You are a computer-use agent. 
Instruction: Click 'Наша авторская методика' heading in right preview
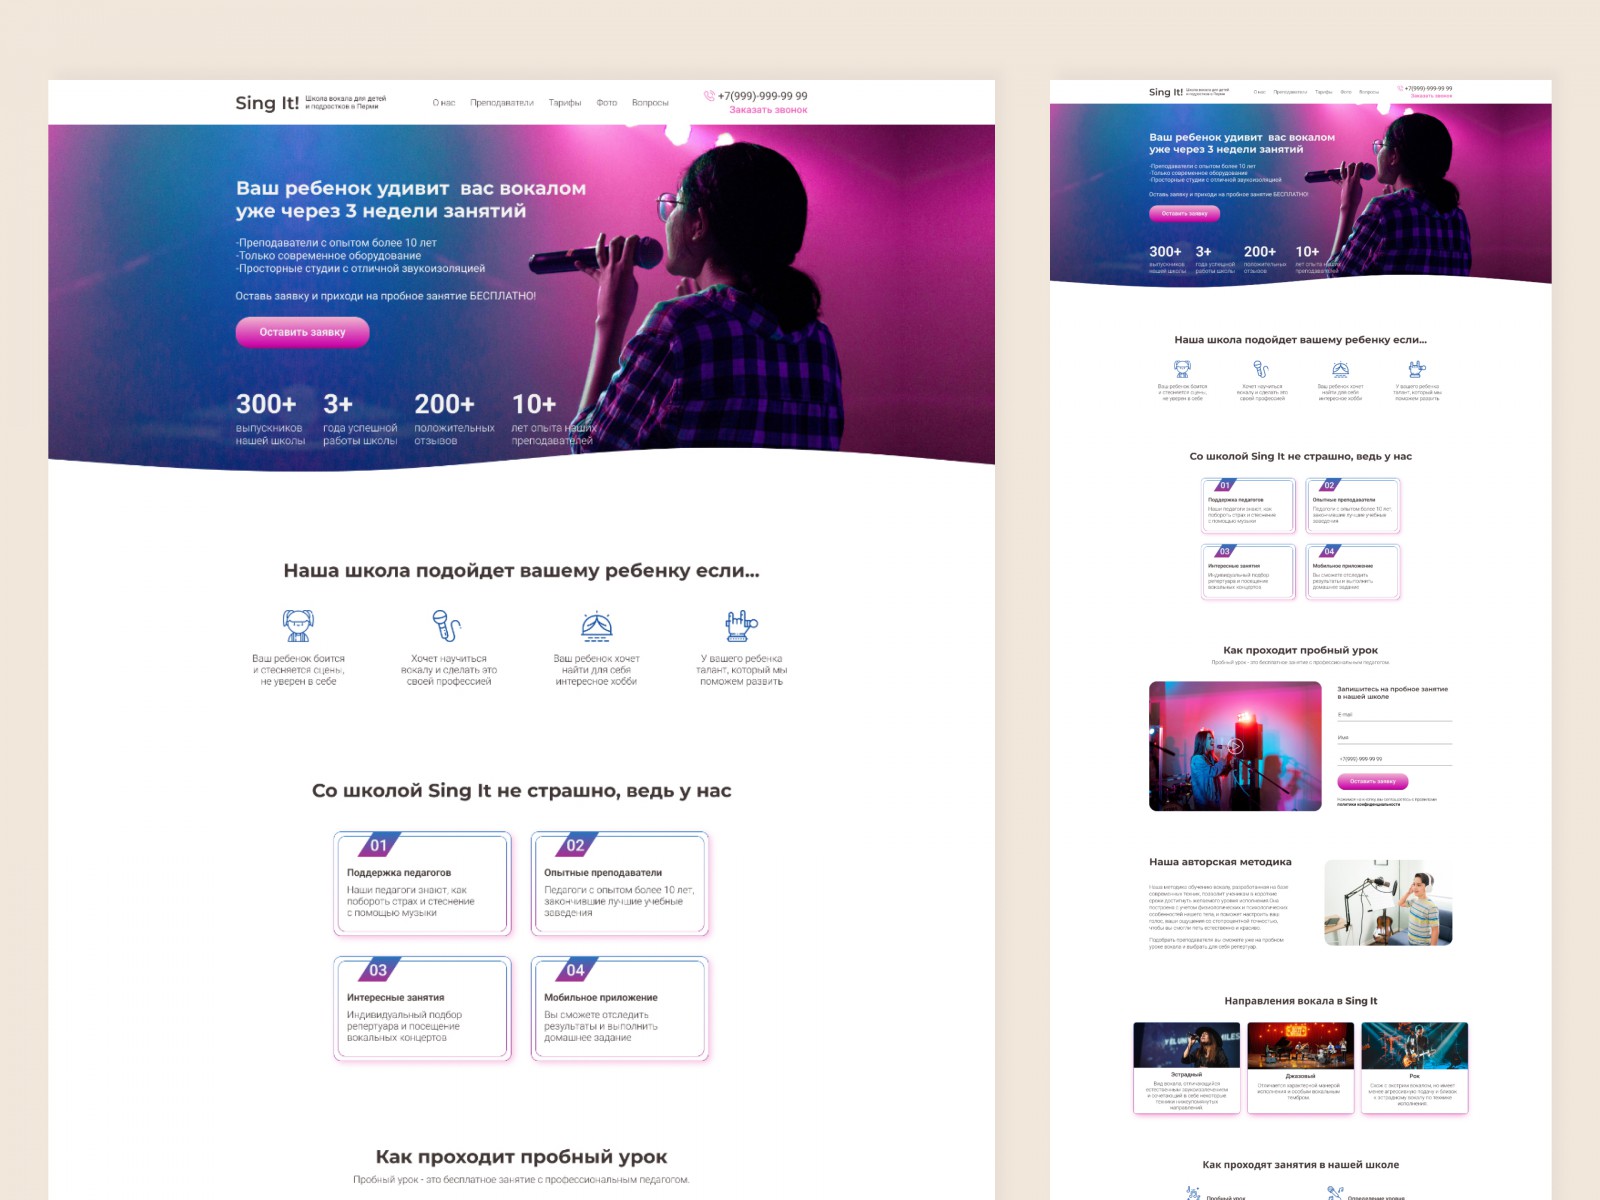point(1220,862)
